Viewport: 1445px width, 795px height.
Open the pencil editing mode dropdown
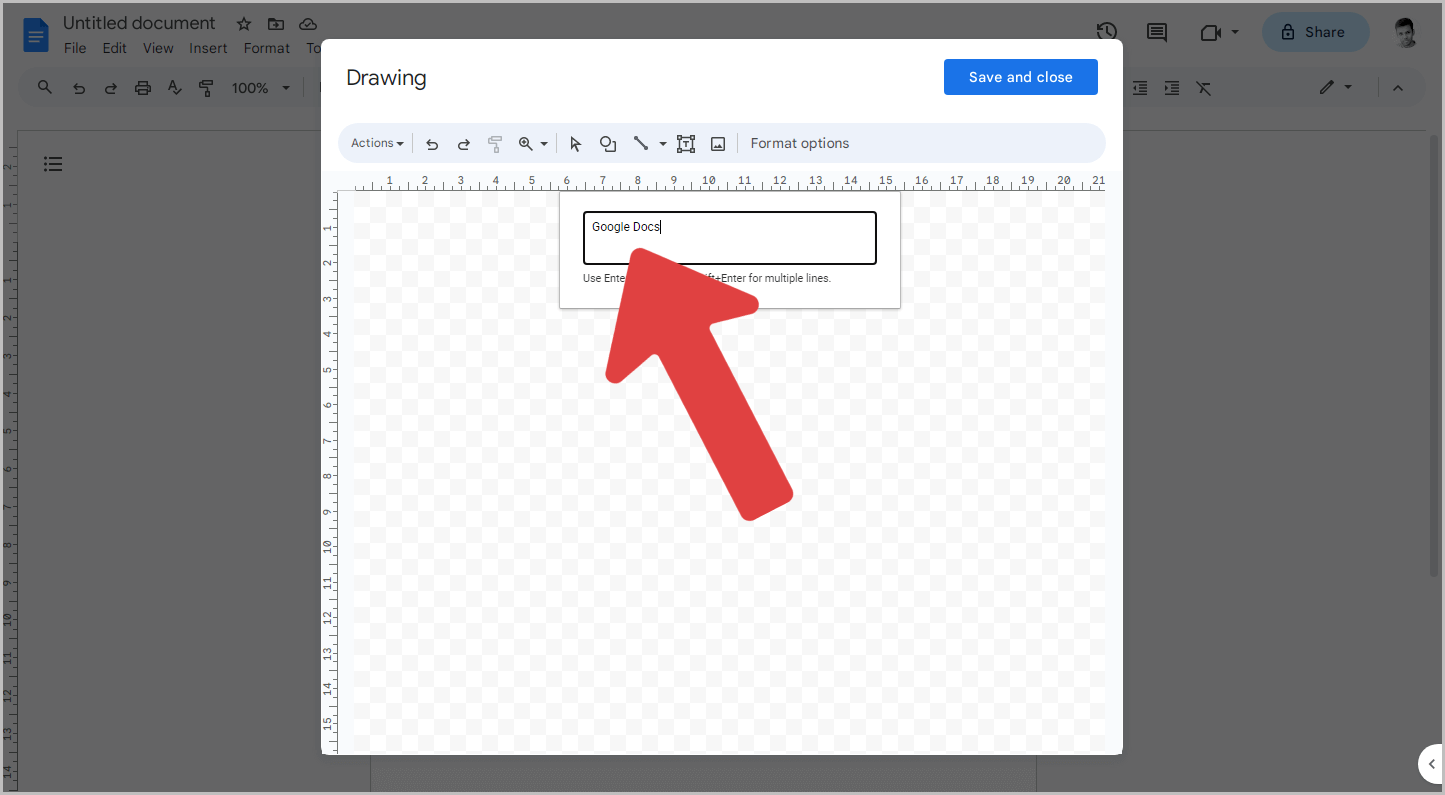(x=1336, y=88)
